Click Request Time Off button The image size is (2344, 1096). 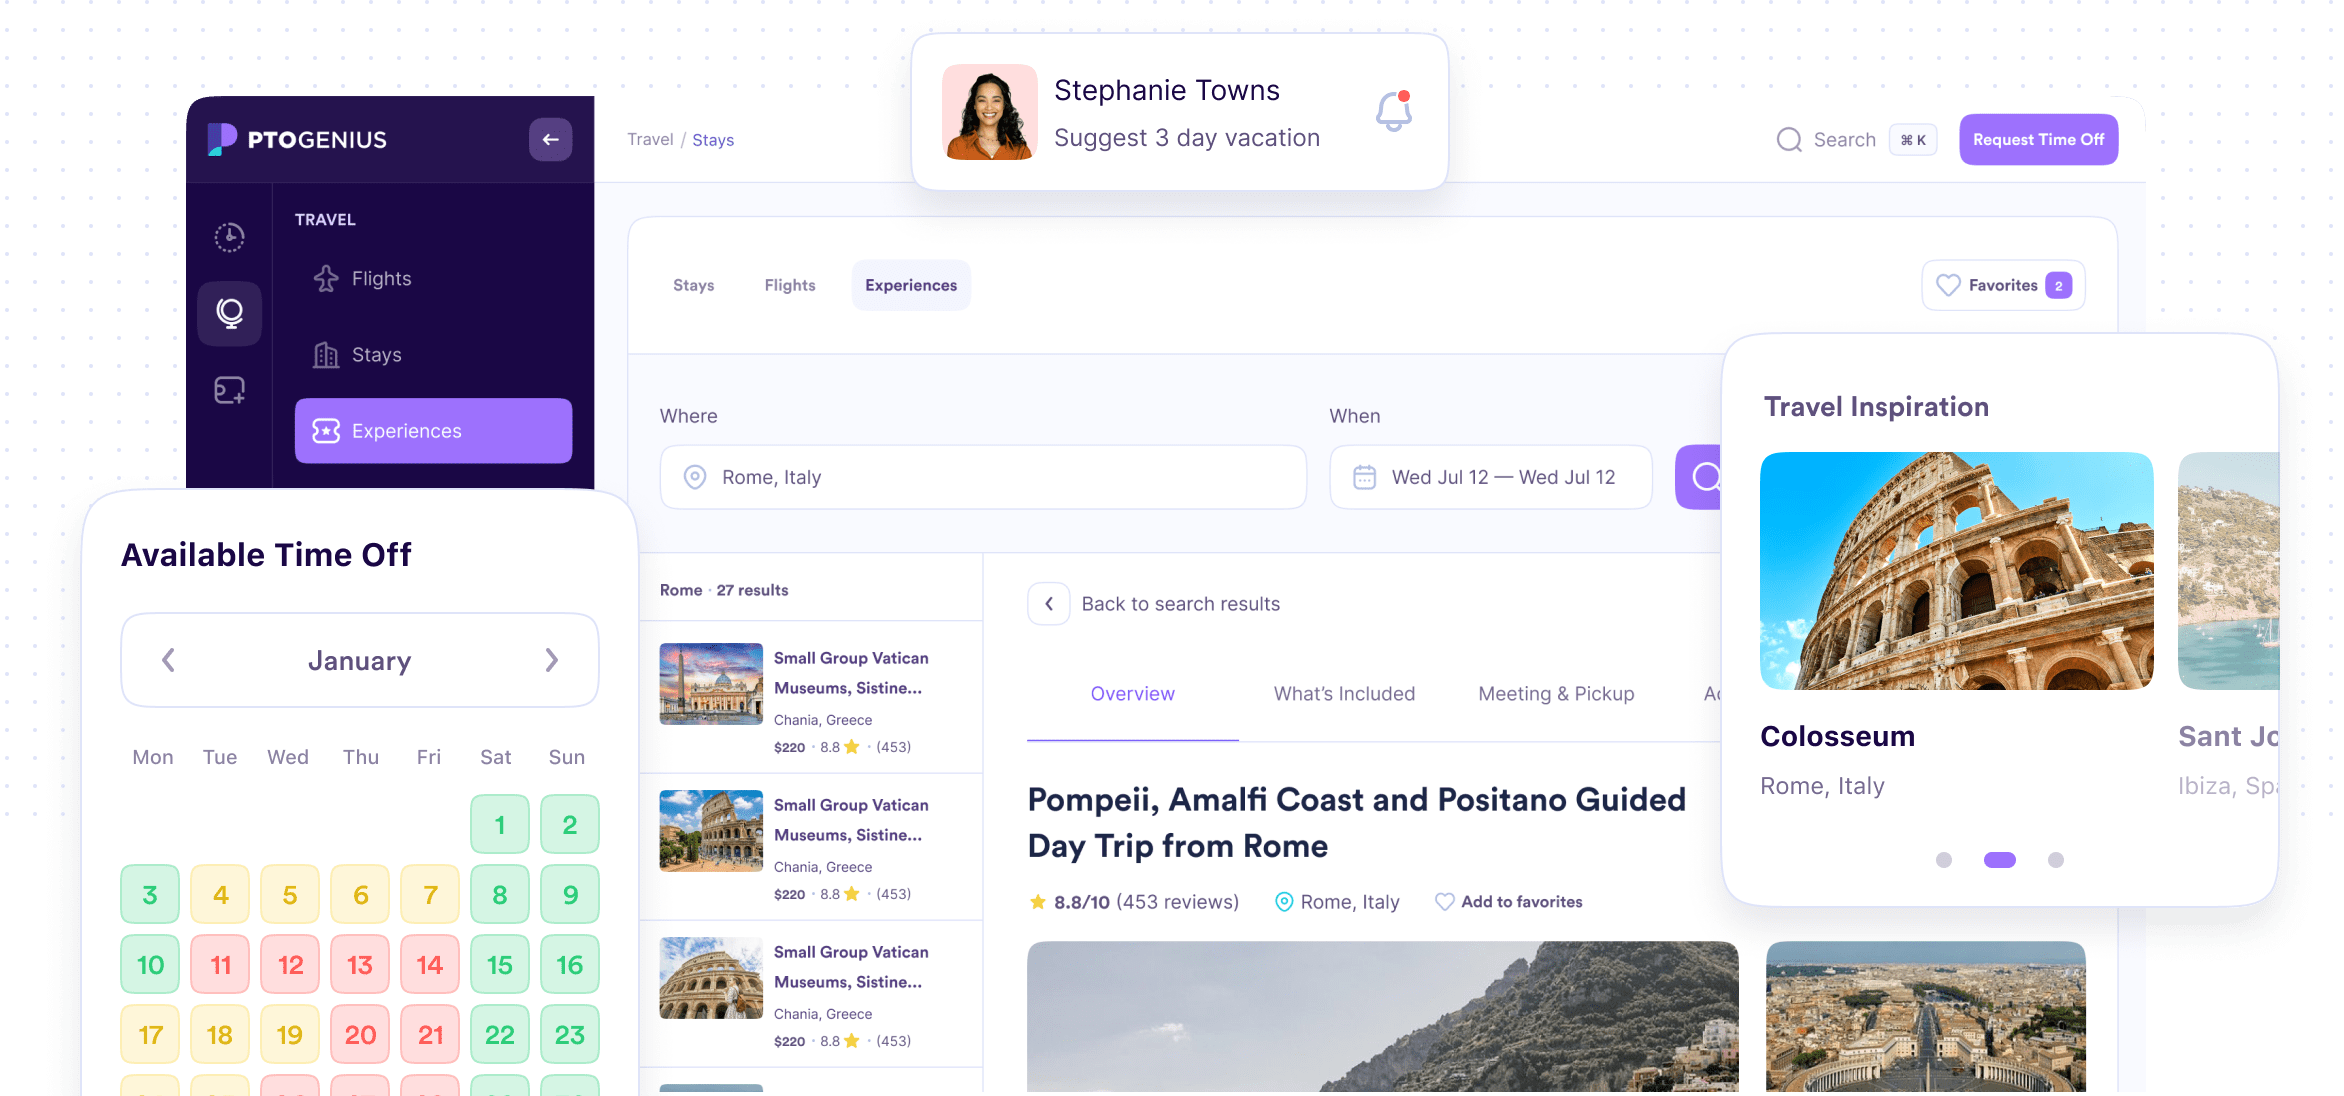(x=2038, y=140)
